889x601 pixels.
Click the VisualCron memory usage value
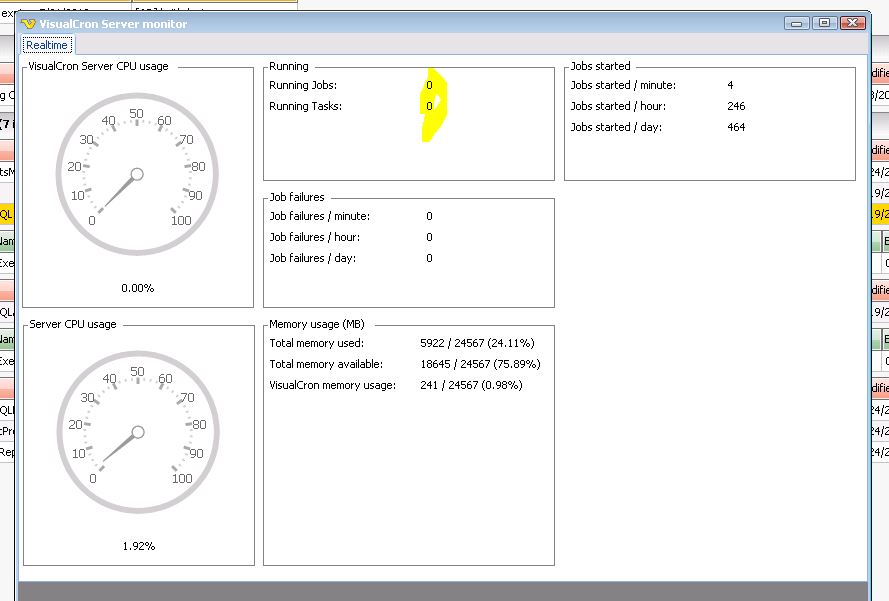point(471,385)
